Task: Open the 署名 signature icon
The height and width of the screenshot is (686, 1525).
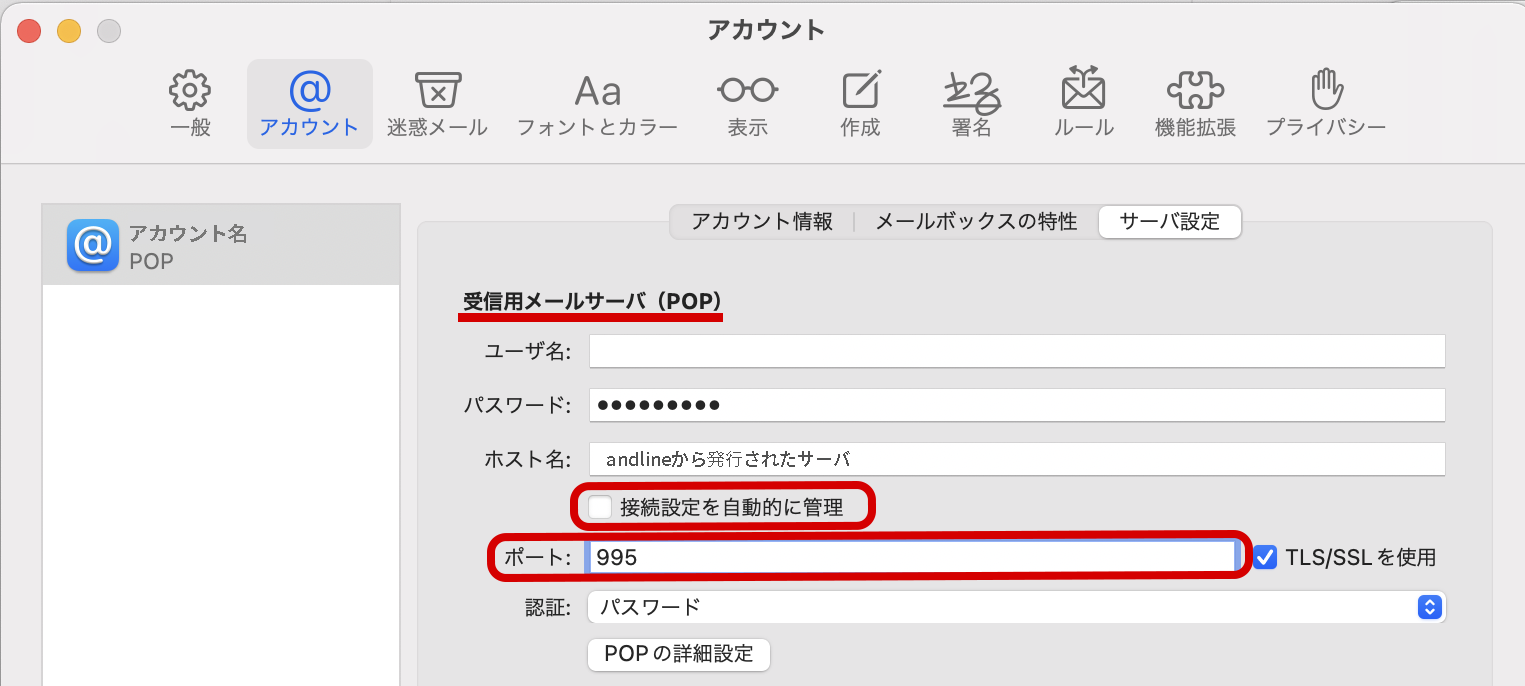Action: [x=971, y=92]
